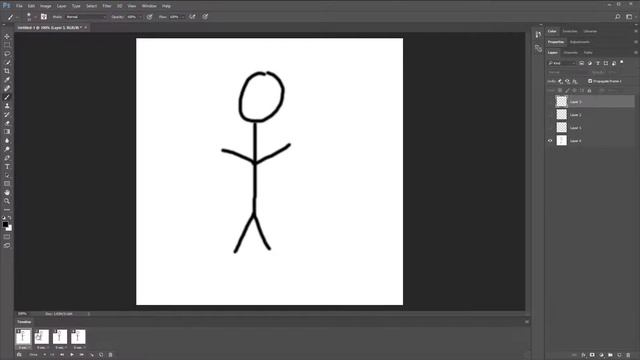Open the Kind filter dropdown in Layers panel

pyautogui.click(x=562, y=63)
